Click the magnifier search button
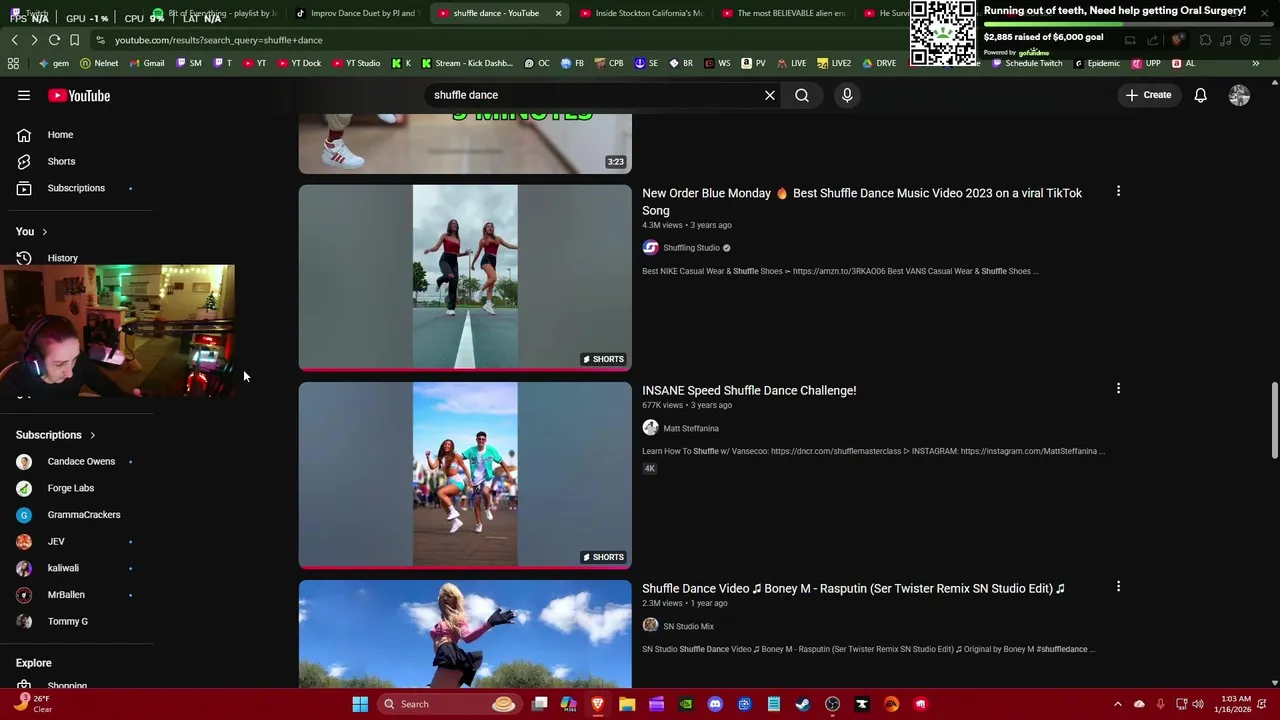This screenshot has width=1280, height=720. click(x=802, y=95)
